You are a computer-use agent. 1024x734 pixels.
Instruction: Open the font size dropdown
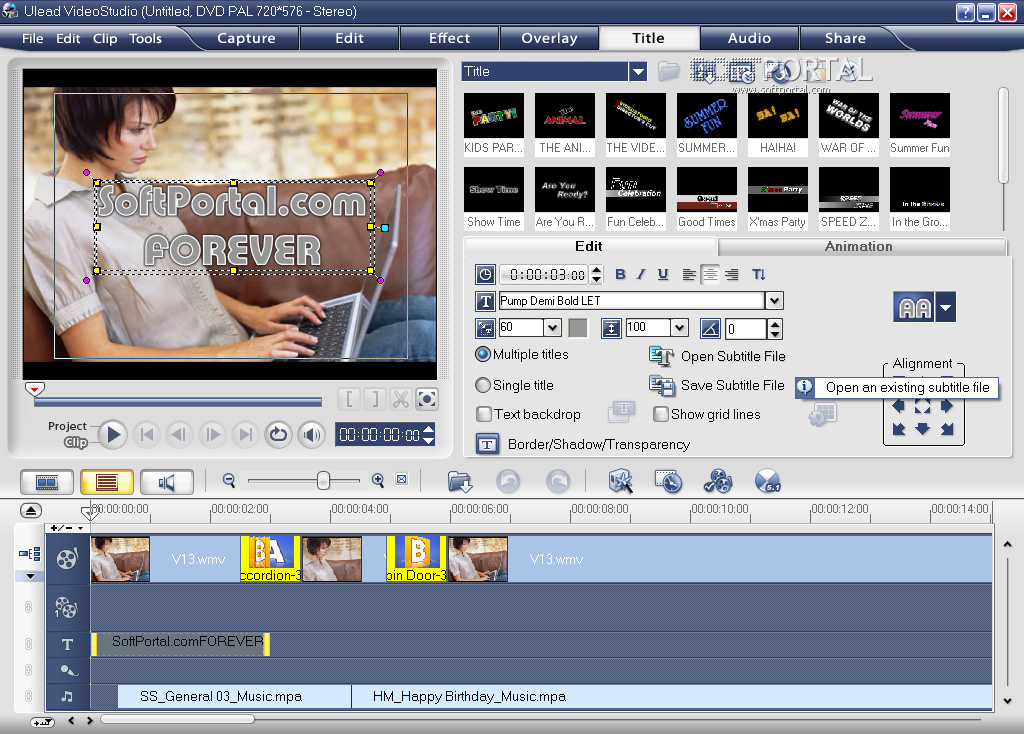pyautogui.click(x=552, y=327)
